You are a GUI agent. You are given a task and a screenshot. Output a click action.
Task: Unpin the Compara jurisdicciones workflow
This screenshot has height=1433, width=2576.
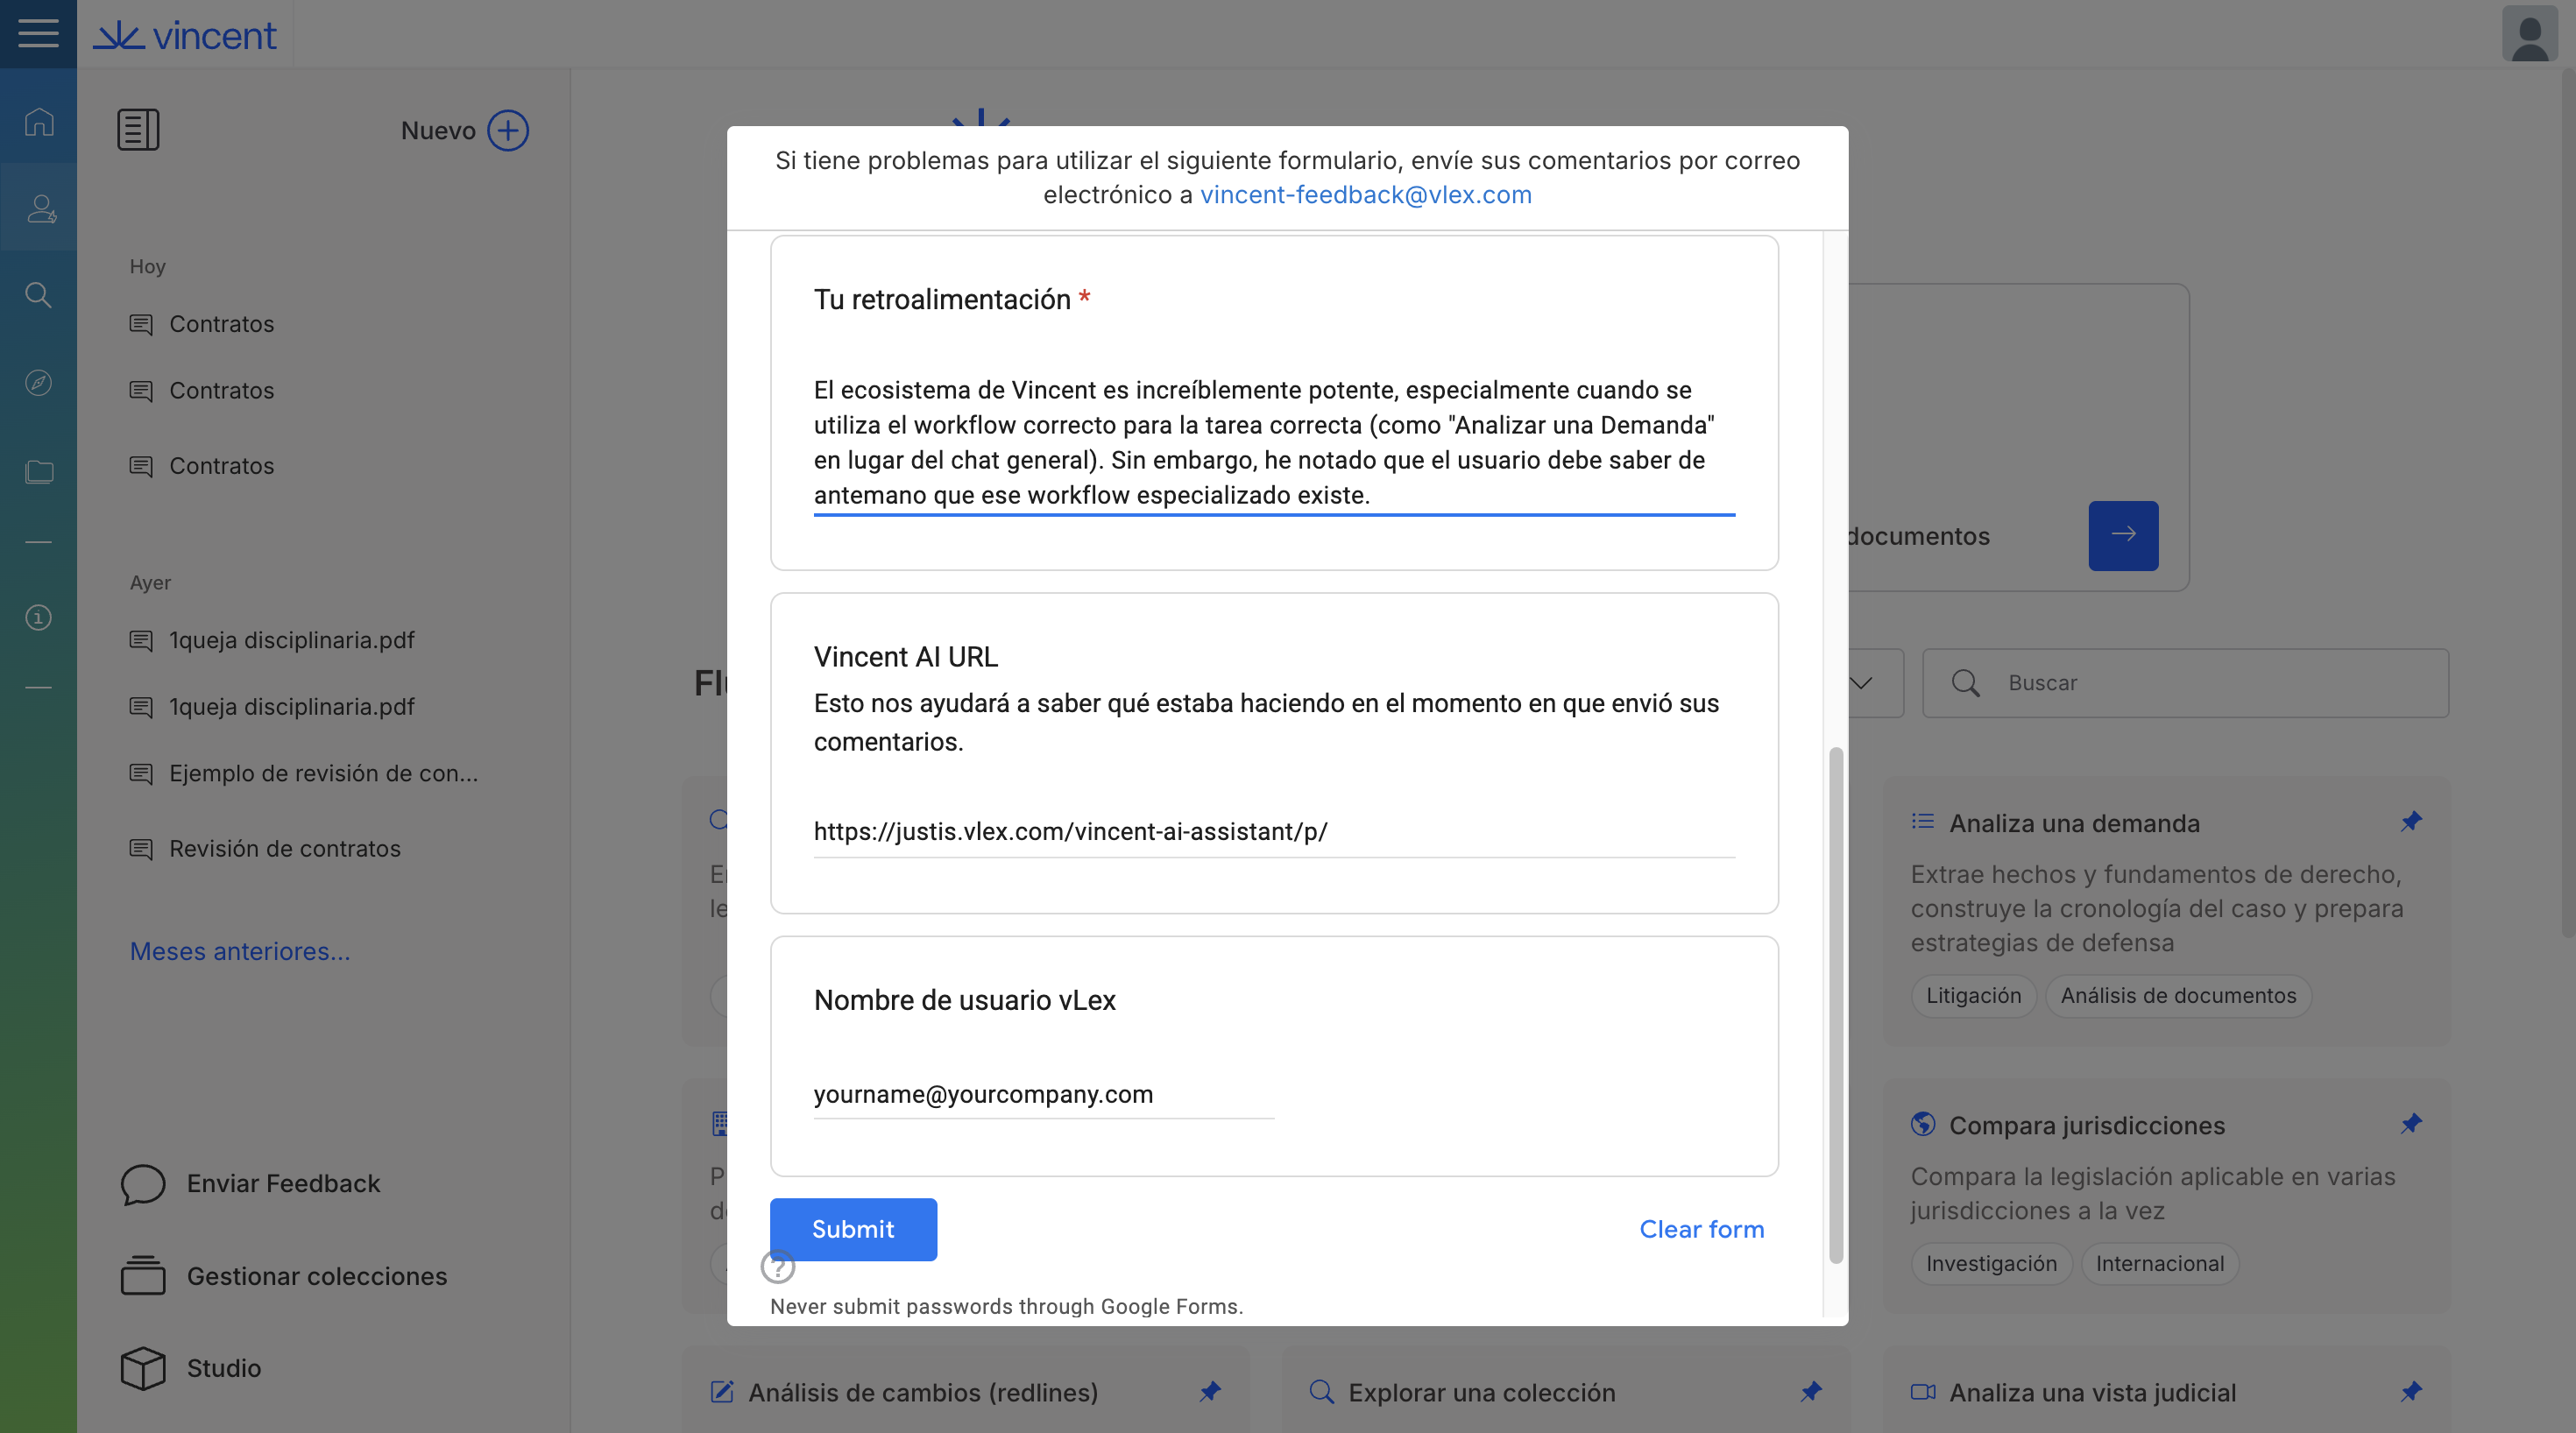pyautogui.click(x=2411, y=1124)
